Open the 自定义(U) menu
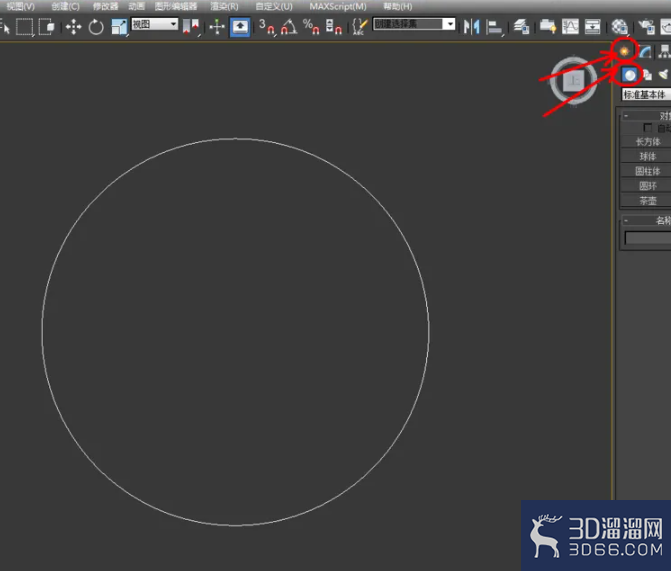Image resolution: width=671 pixels, height=571 pixels. [274, 6]
